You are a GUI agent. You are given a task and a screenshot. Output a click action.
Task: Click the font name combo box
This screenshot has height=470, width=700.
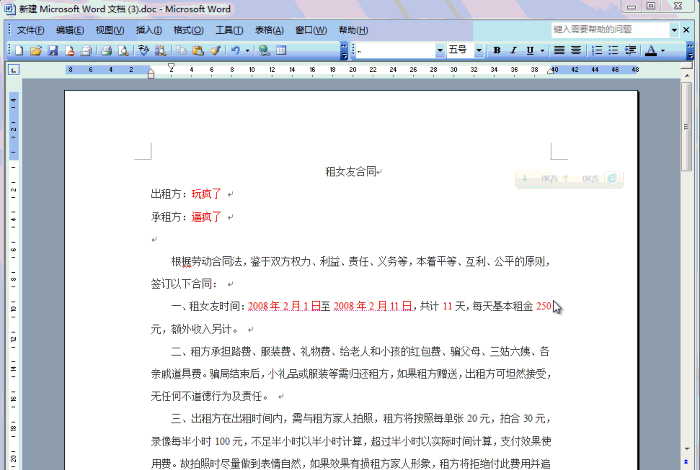click(396, 50)
